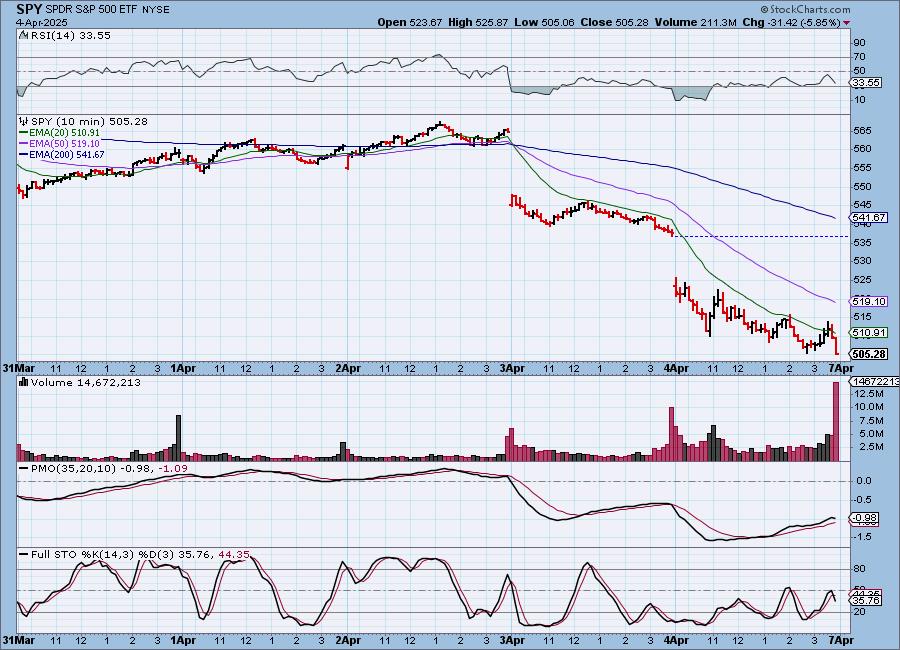
Task: Click 4Apr on the price panel time axis
Action: 676,368
